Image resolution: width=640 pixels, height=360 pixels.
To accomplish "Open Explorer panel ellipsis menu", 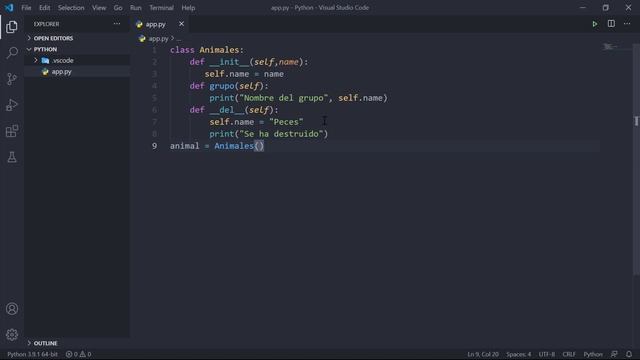I will coord(117,24).
